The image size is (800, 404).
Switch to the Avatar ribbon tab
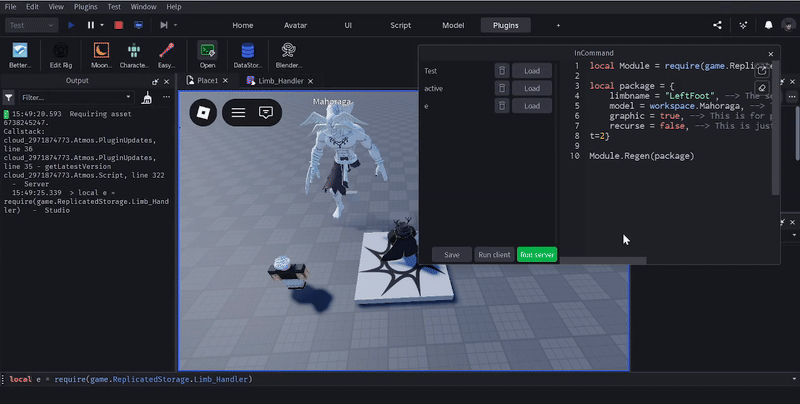[x=295, y=25]
